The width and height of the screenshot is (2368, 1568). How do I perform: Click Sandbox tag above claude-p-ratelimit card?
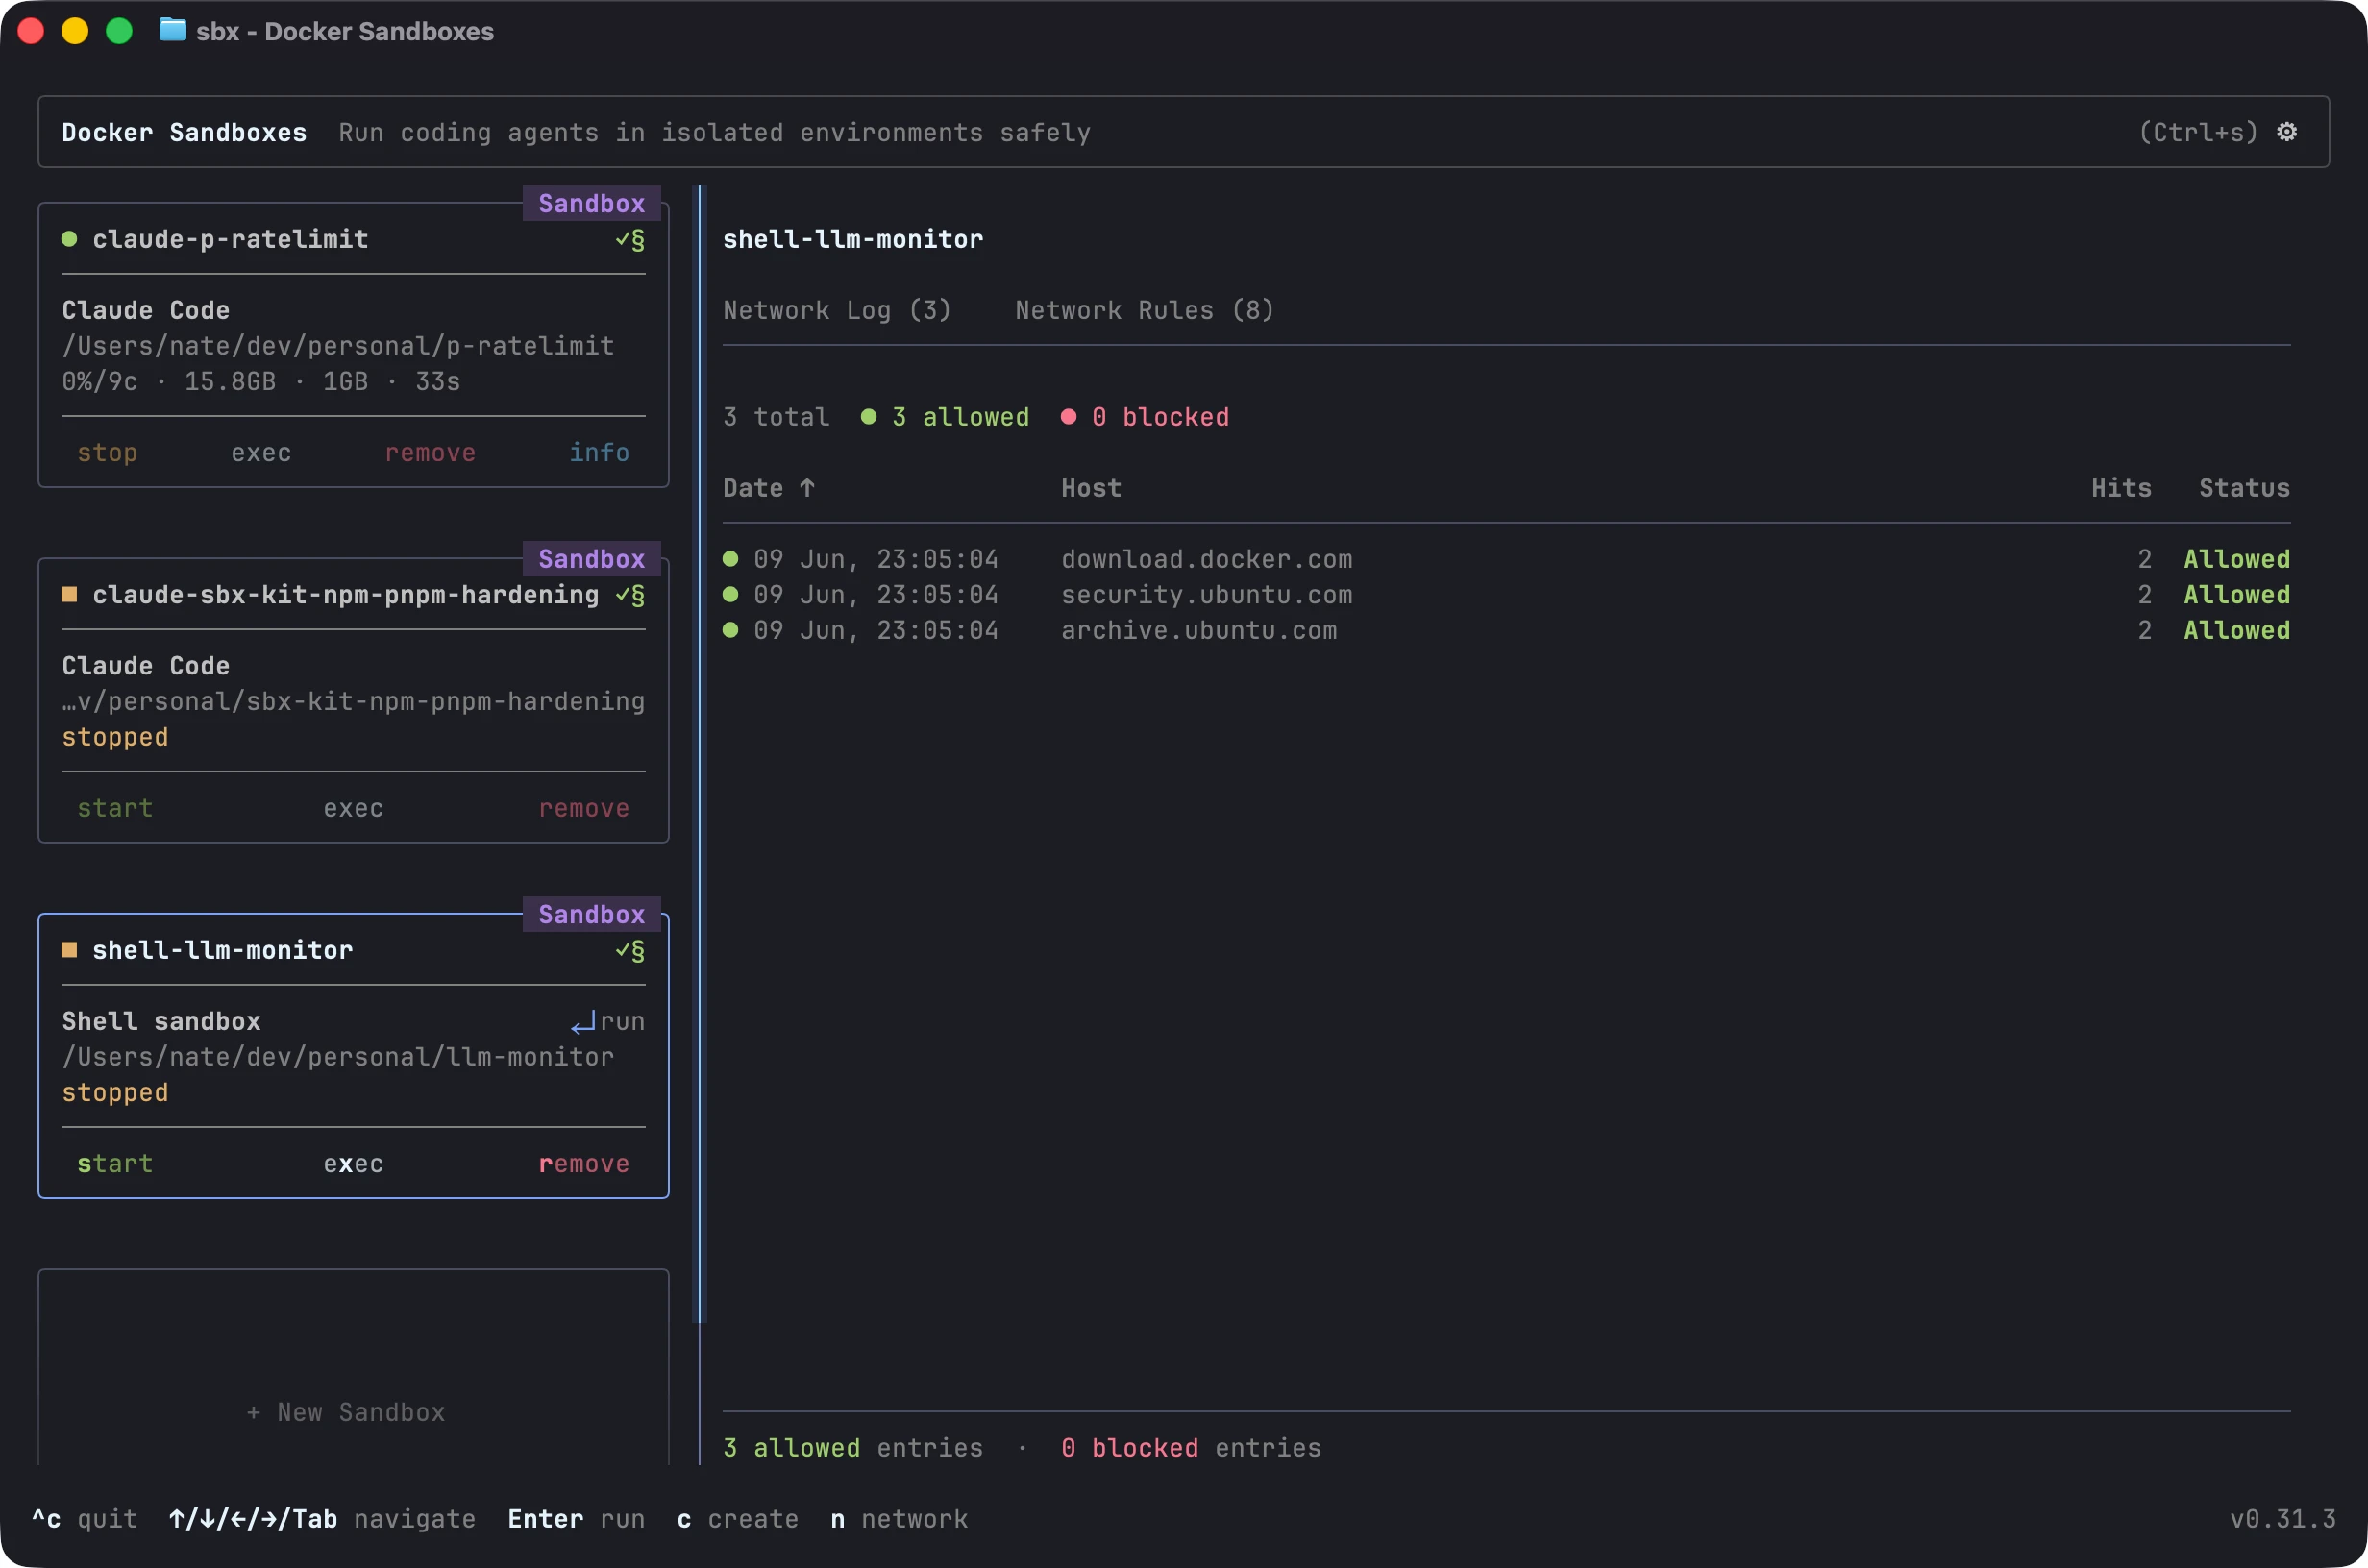coord(592,203)
